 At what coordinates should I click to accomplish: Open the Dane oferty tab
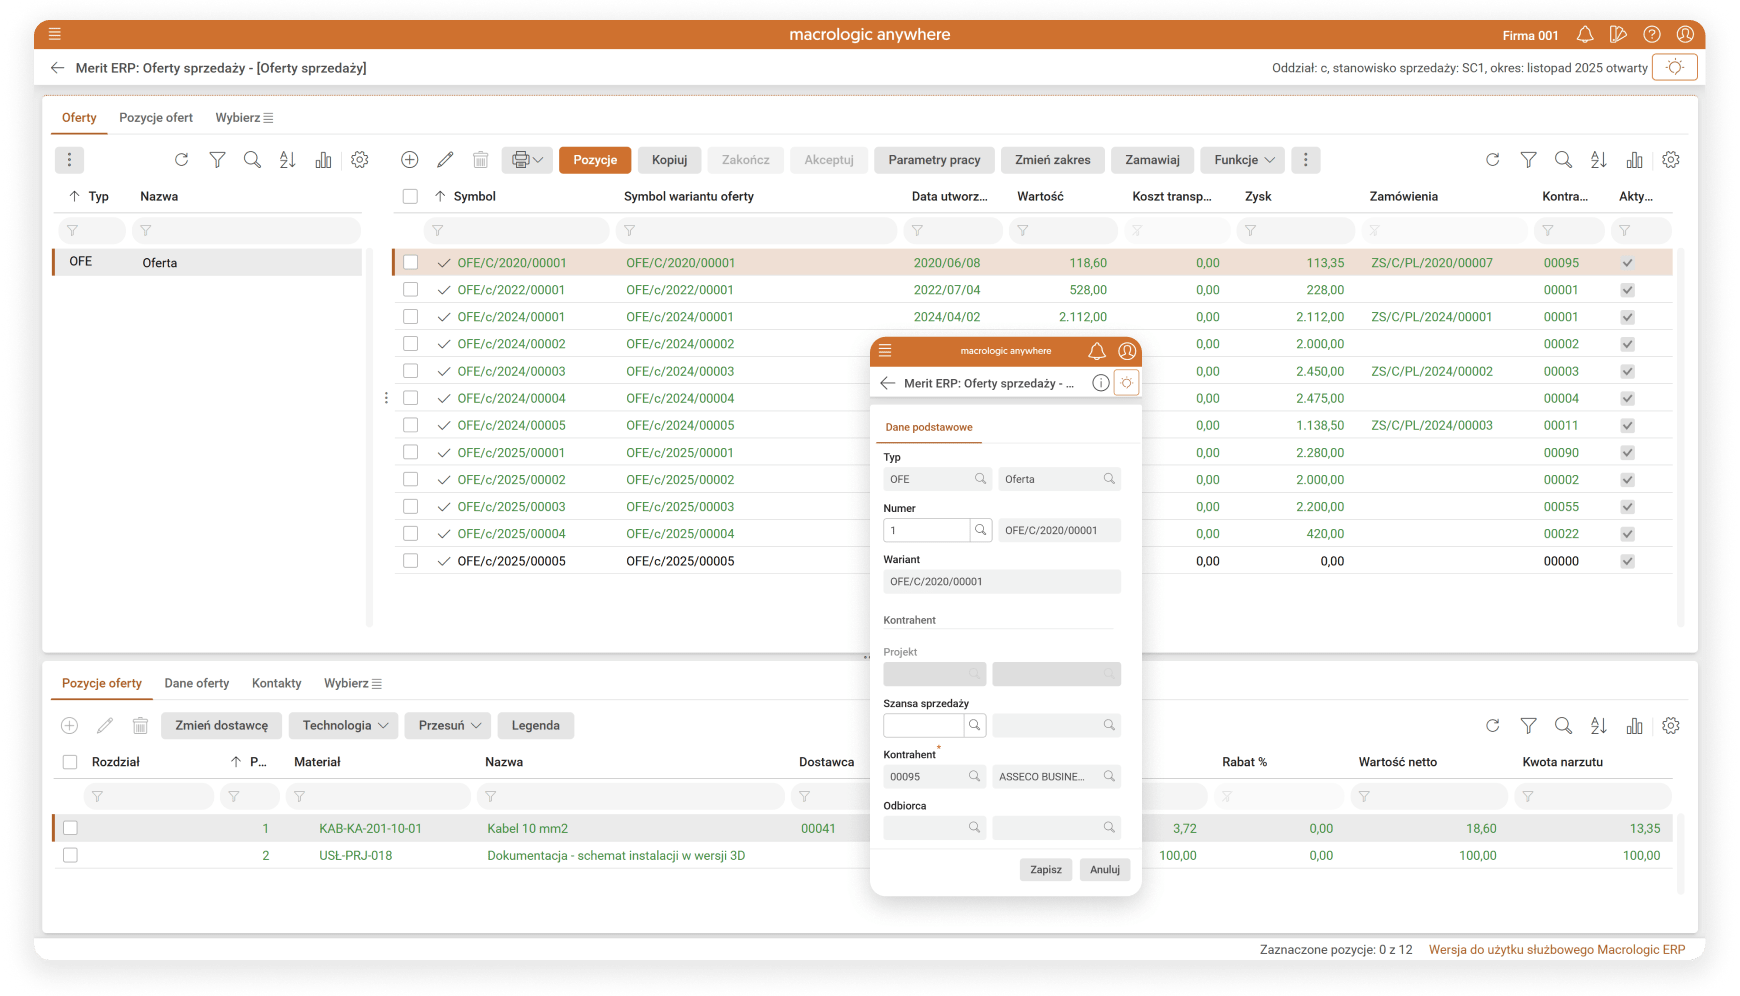(197, 684)
